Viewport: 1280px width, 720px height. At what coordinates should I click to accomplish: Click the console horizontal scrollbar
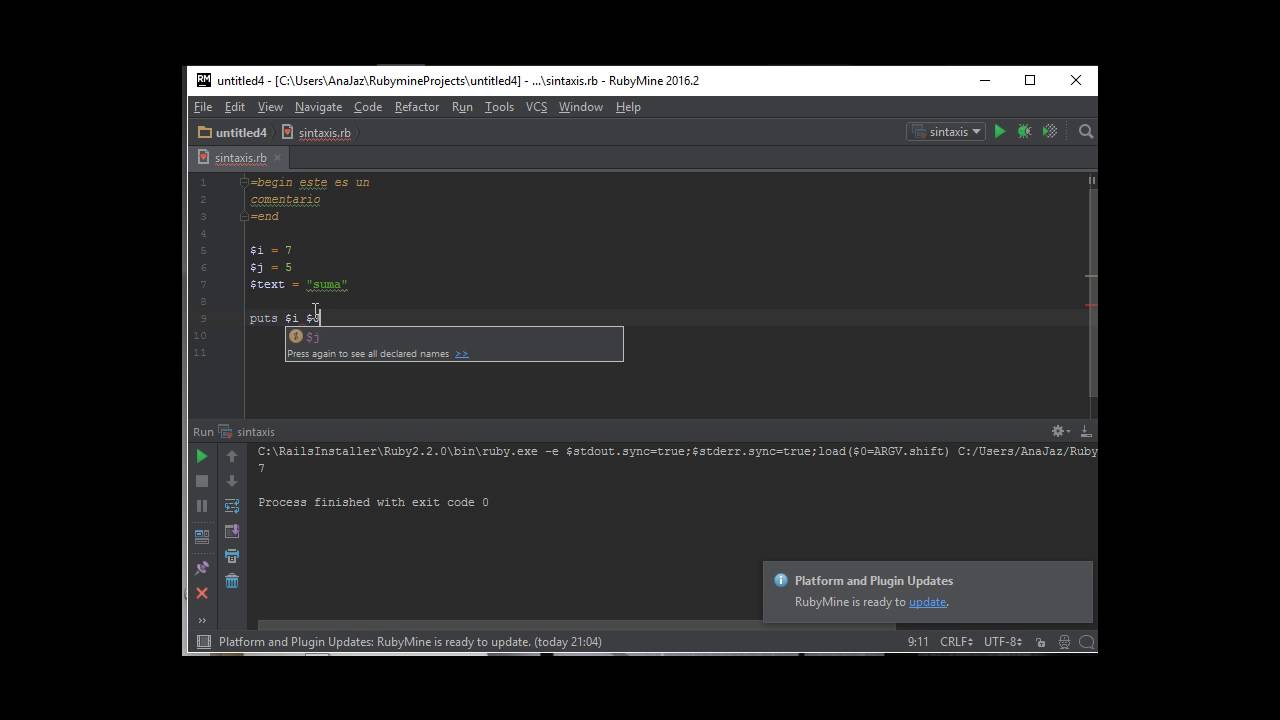click(577, 625)
